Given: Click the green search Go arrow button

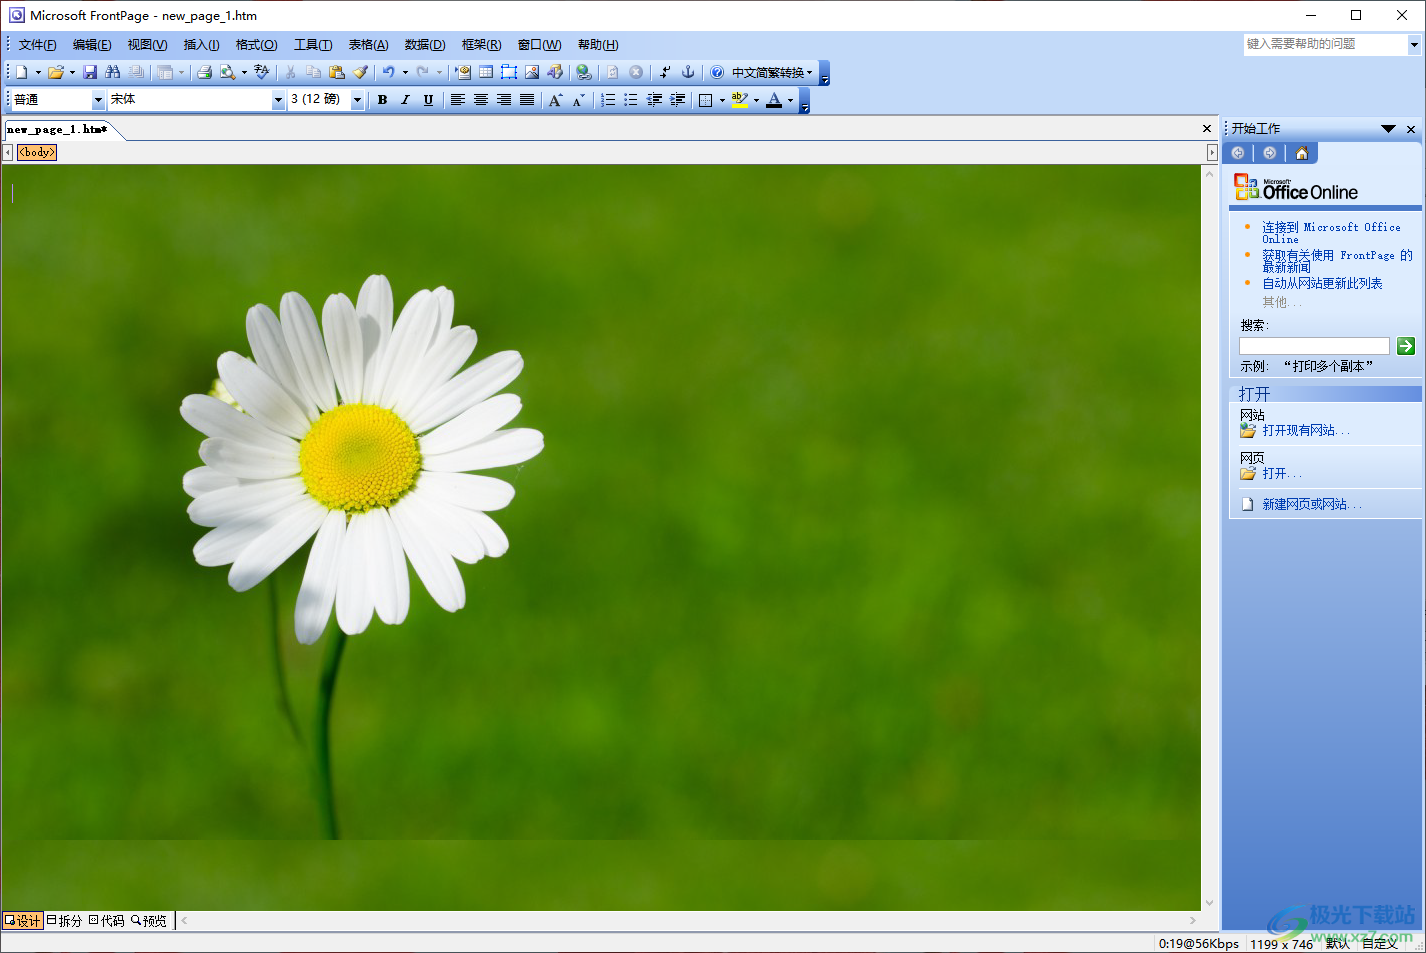Looking at the screenshot, I should click(x=1406, y=346).
